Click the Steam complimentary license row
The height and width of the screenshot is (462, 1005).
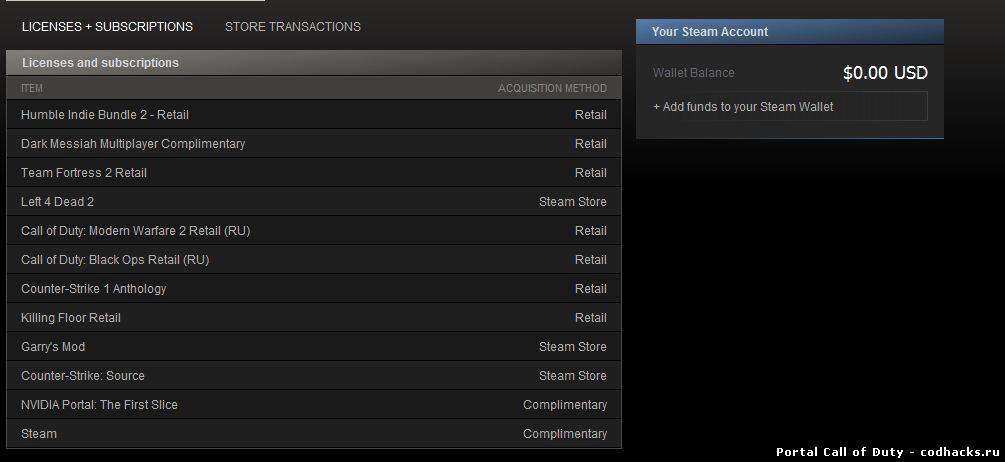point(313,434)
